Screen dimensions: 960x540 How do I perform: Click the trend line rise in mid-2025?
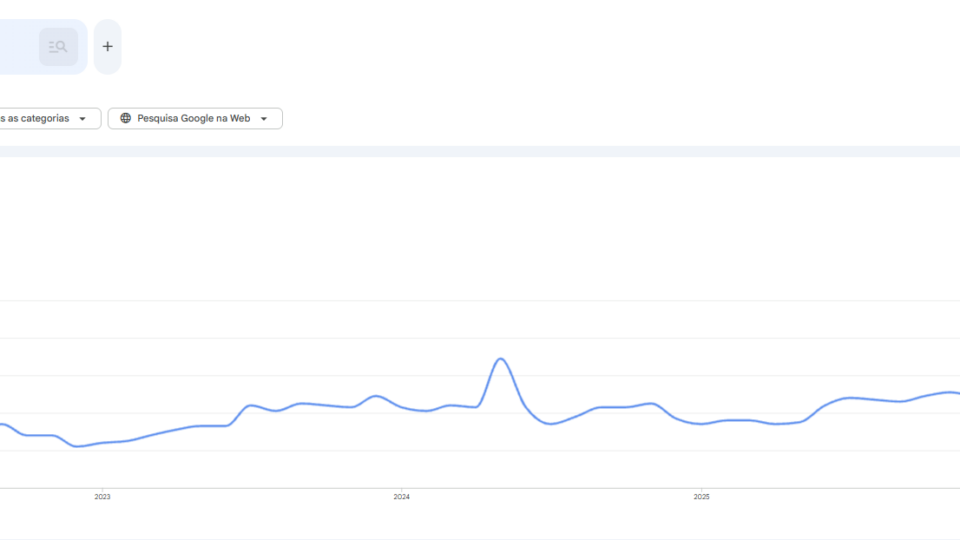point(825,407)
